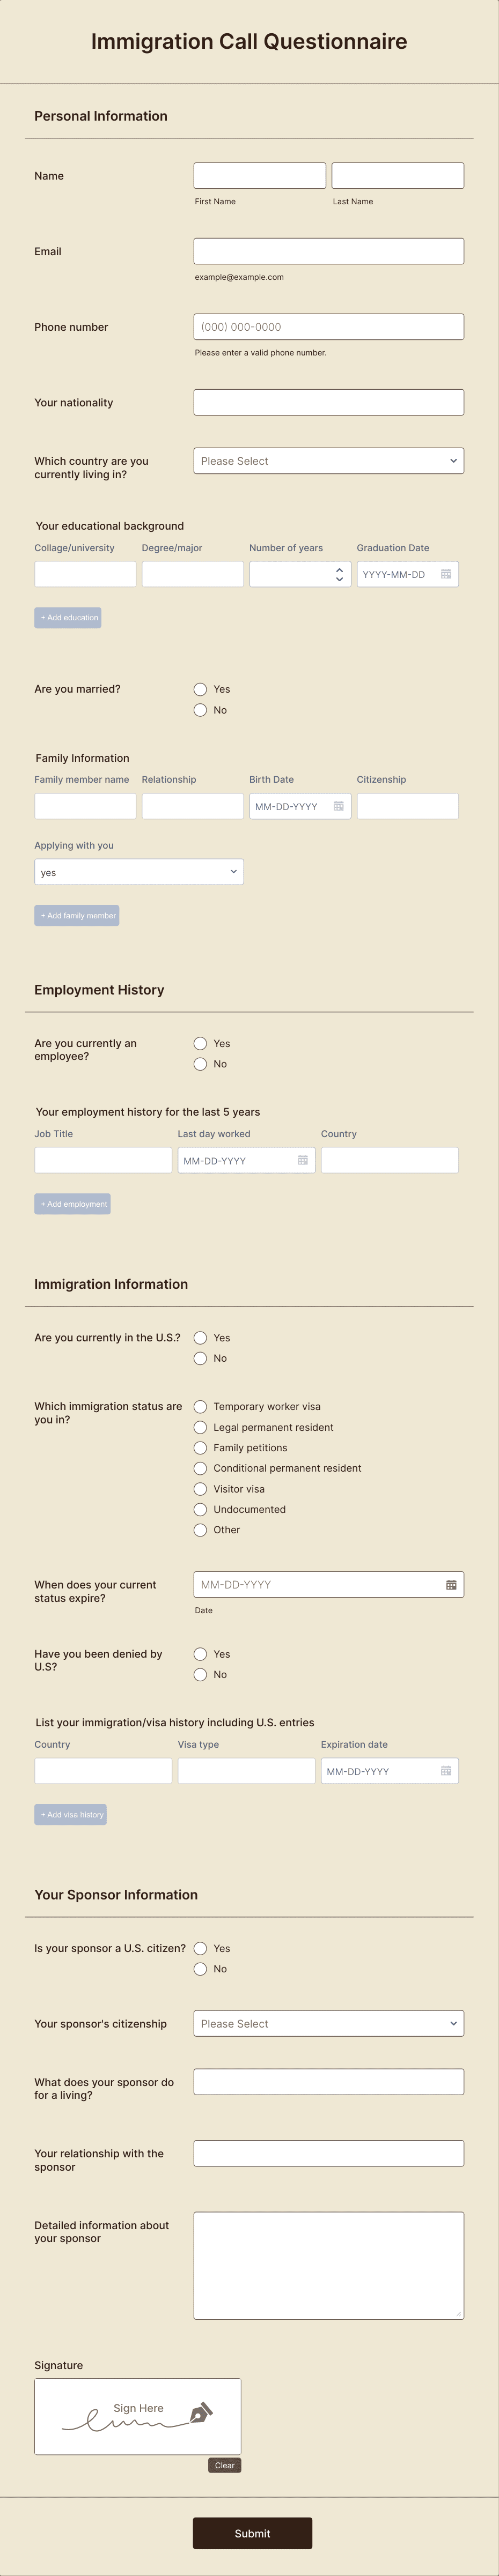Open the Last day worked calendar picker
Screen dimensions: 499x2576
(x=304, y=1160)
